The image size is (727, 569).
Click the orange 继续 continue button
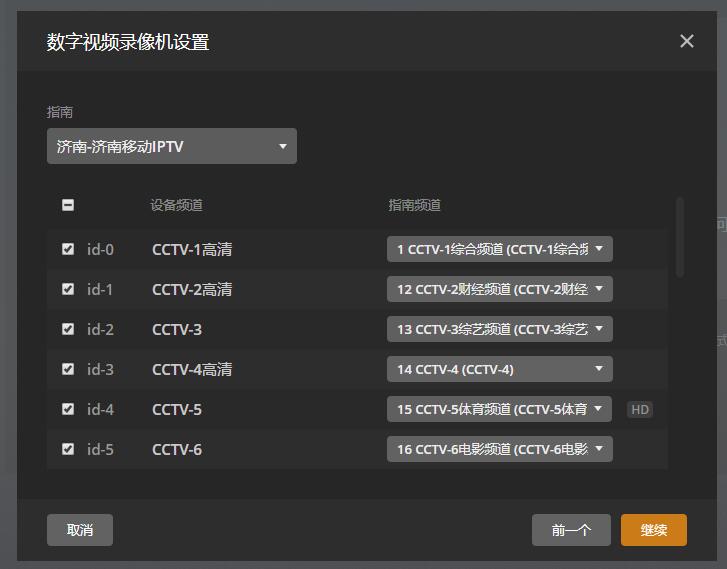[x=654, y=530]
